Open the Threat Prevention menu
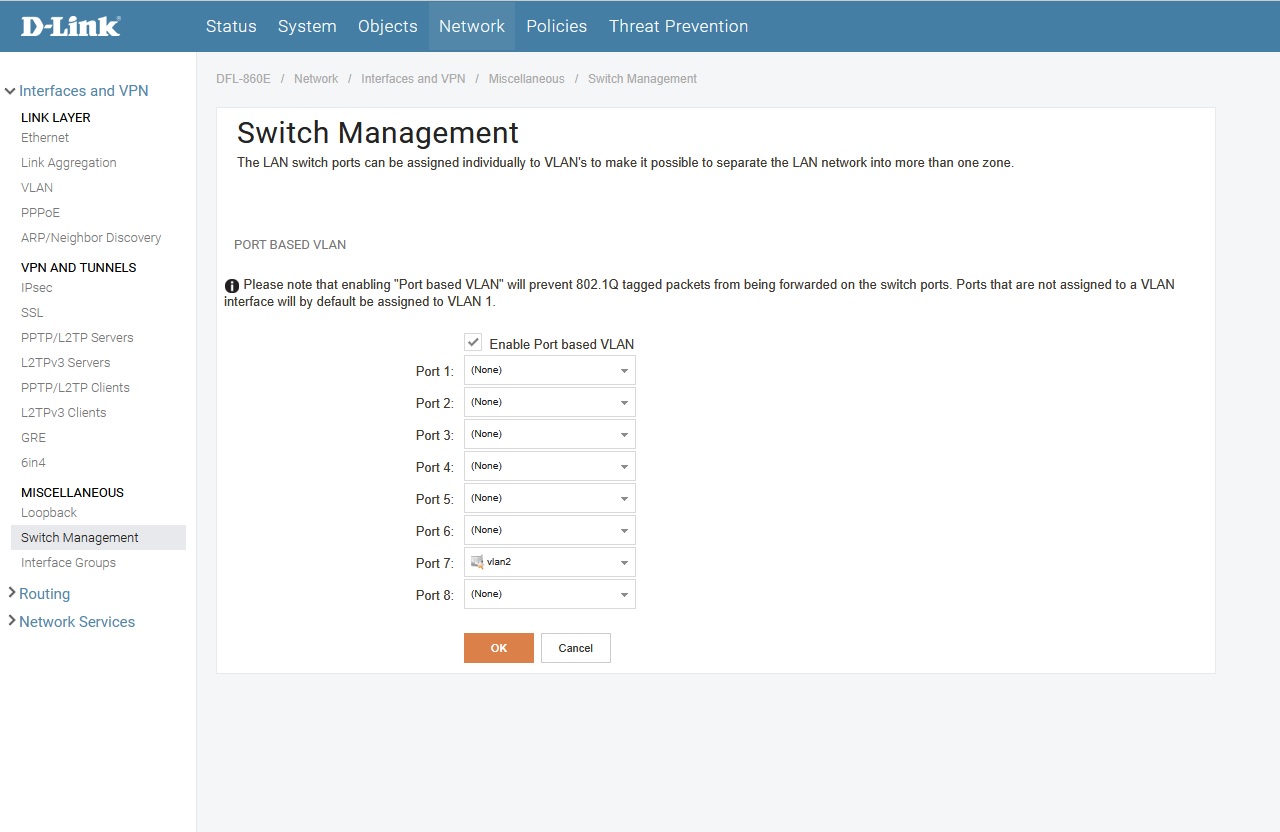Viewport: 1280px width, 832px height. (678, 26)
